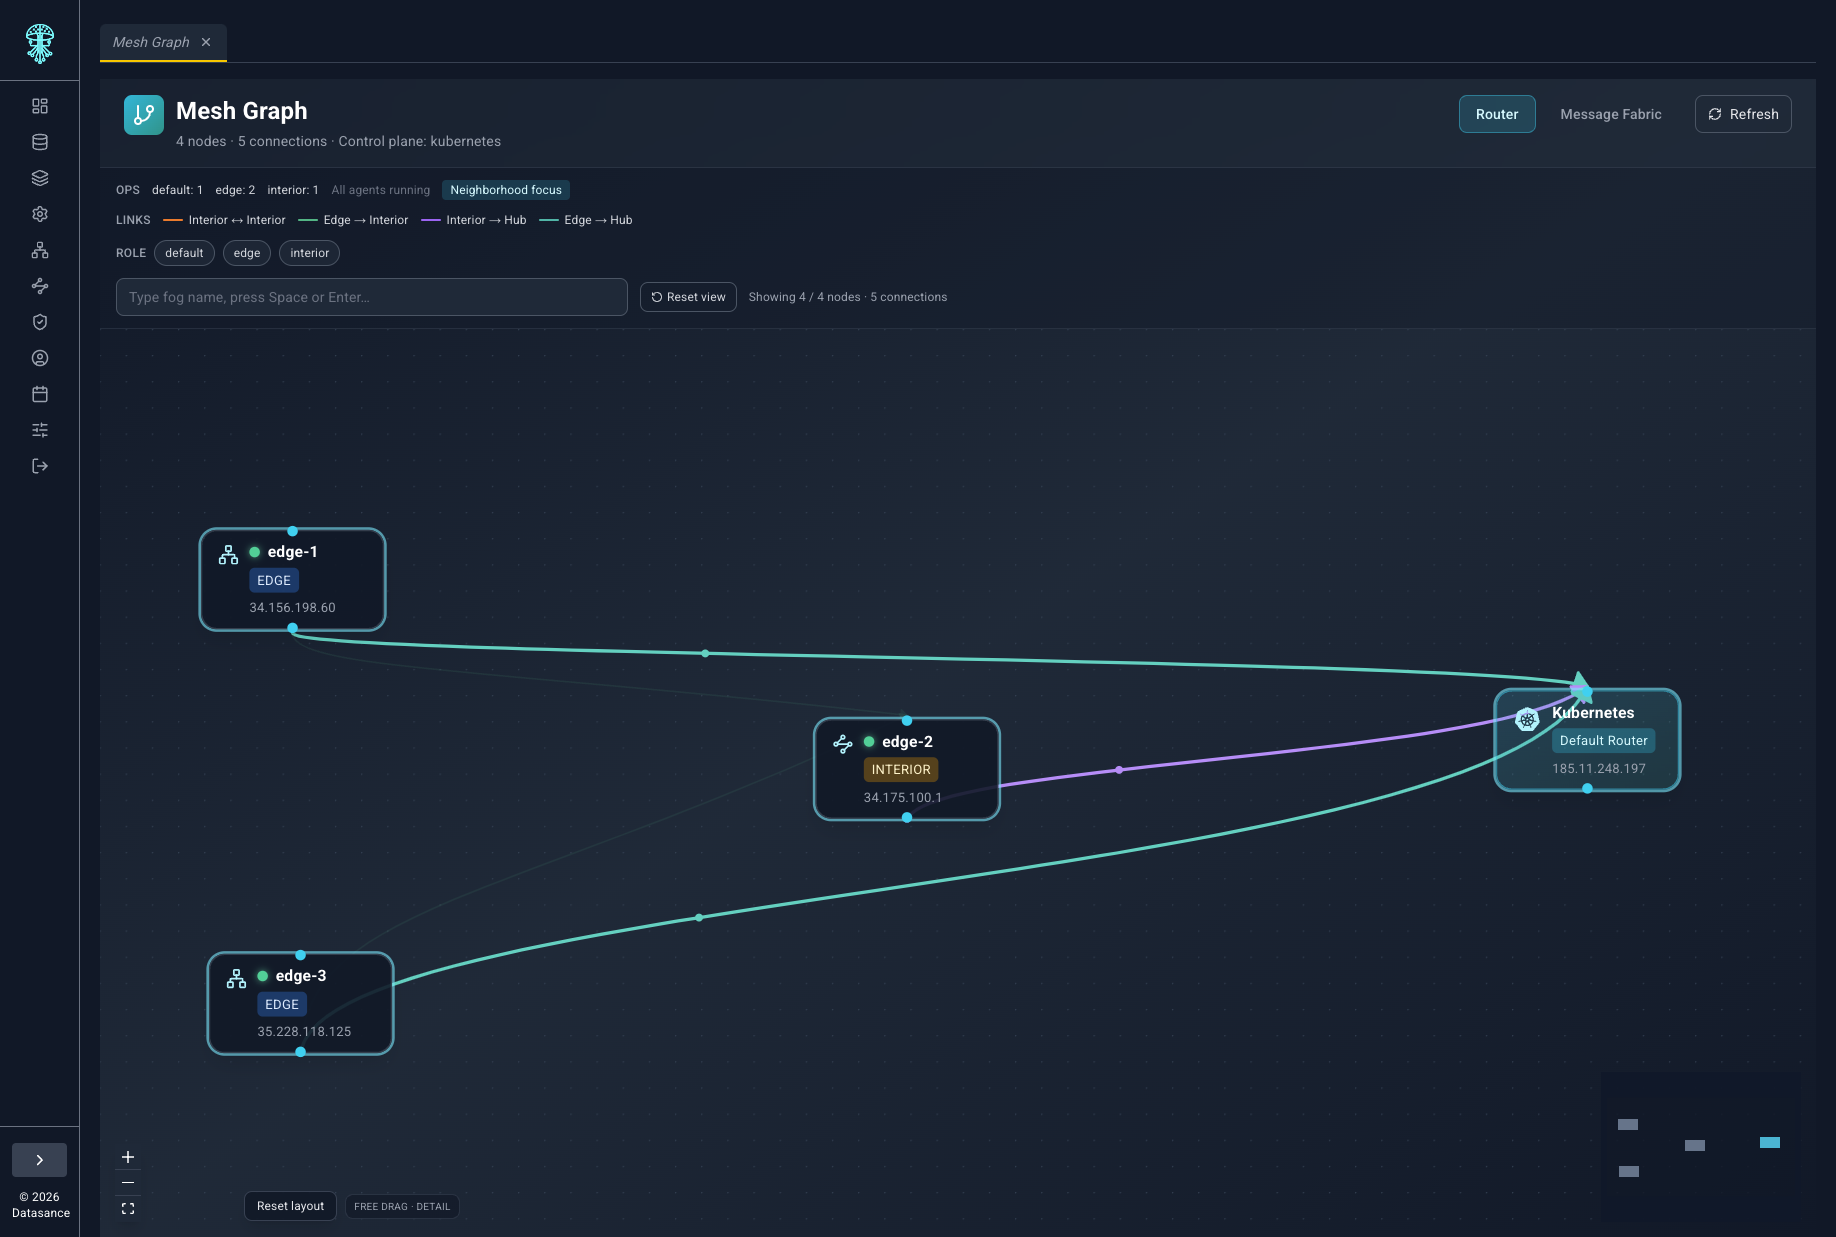Switch to Router view
Image resolution: width=1836 pixels, height=1237 pixels.
coord(1497,114)
